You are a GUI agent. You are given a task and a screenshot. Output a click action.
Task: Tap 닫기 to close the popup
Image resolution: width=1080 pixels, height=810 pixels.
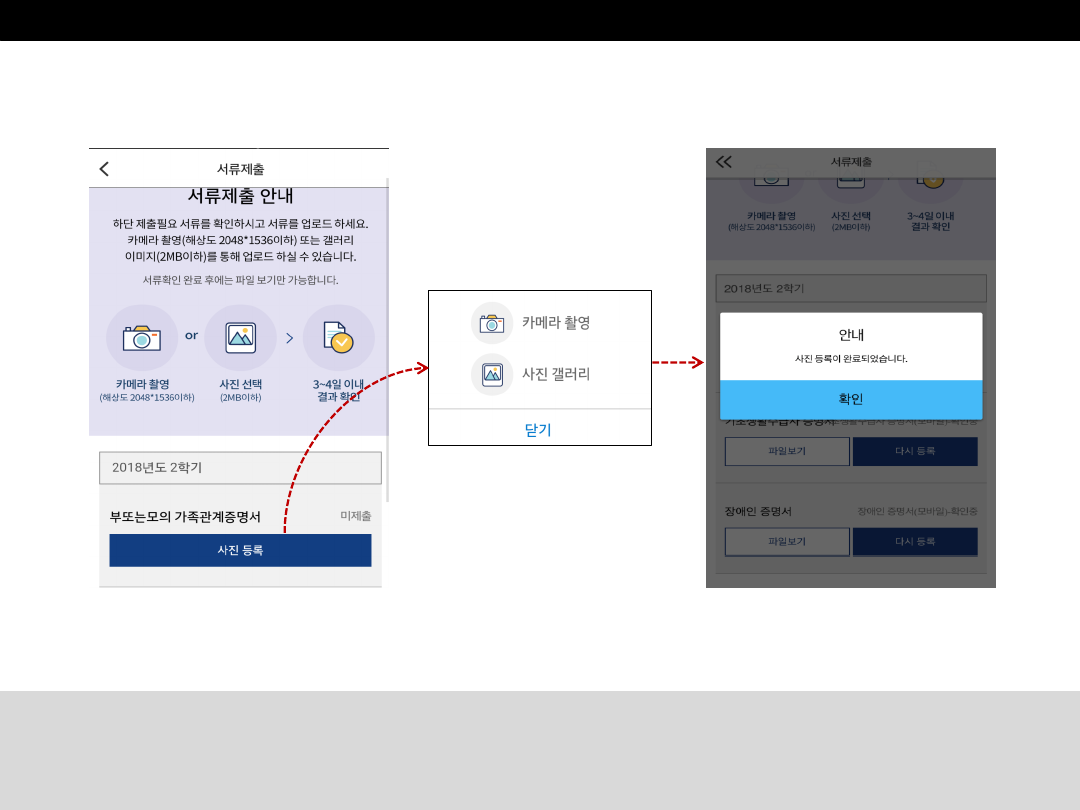[x=539, y=430]
